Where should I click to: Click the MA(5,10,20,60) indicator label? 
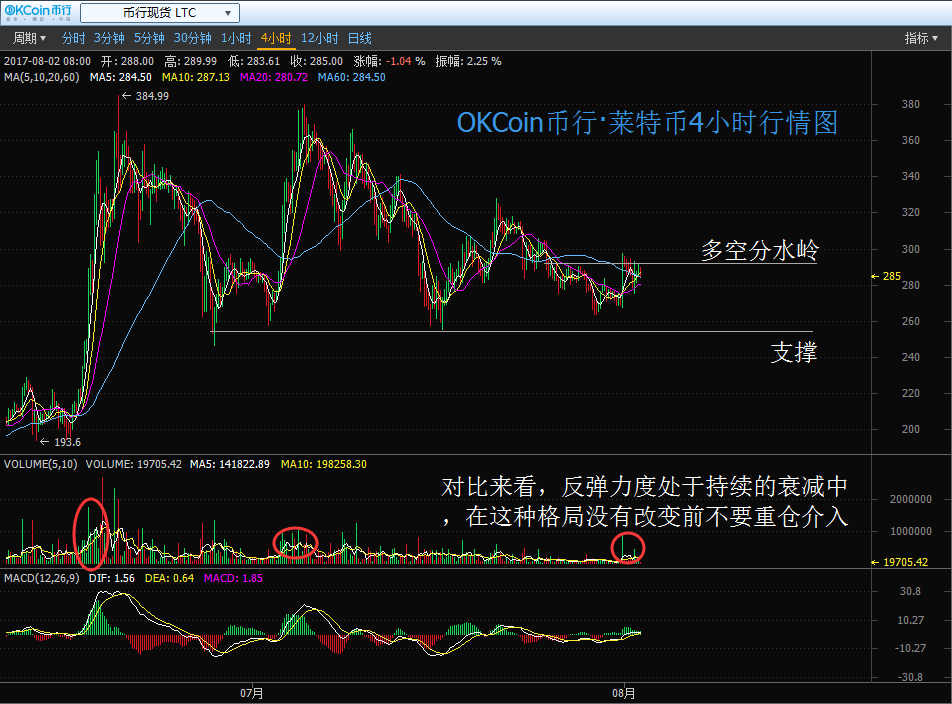click(x=44, y=77)
